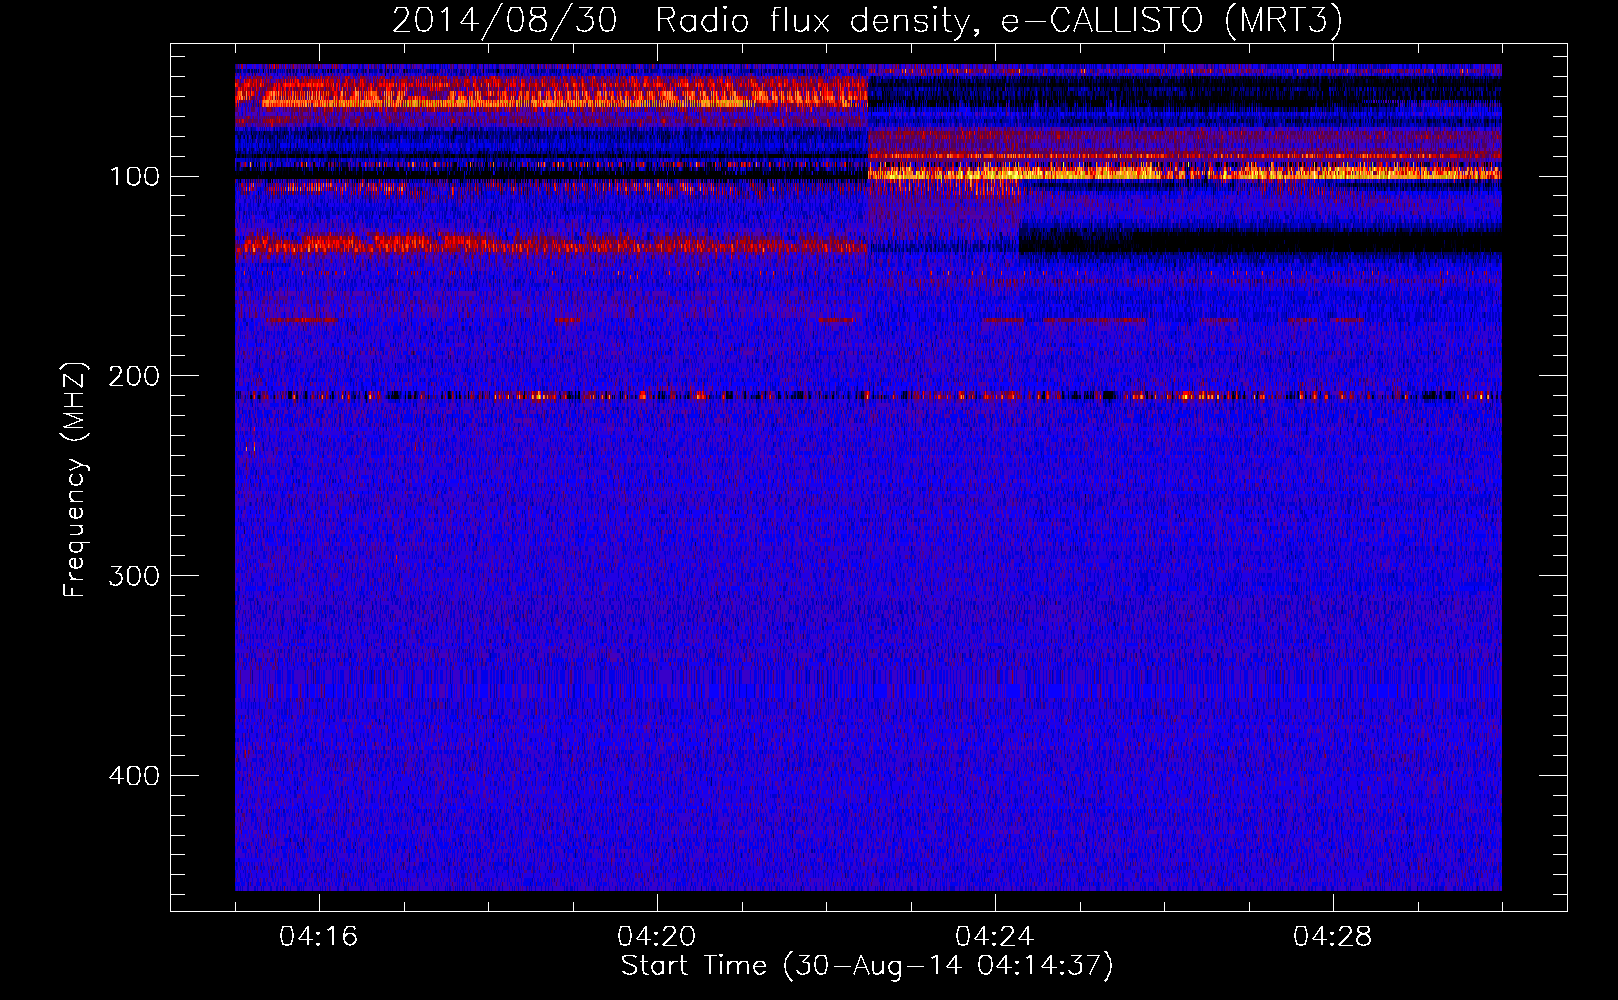Click the plot title '2014/08/30 Radio flux density'
1618x1000 pixels.
coord(866,20)
